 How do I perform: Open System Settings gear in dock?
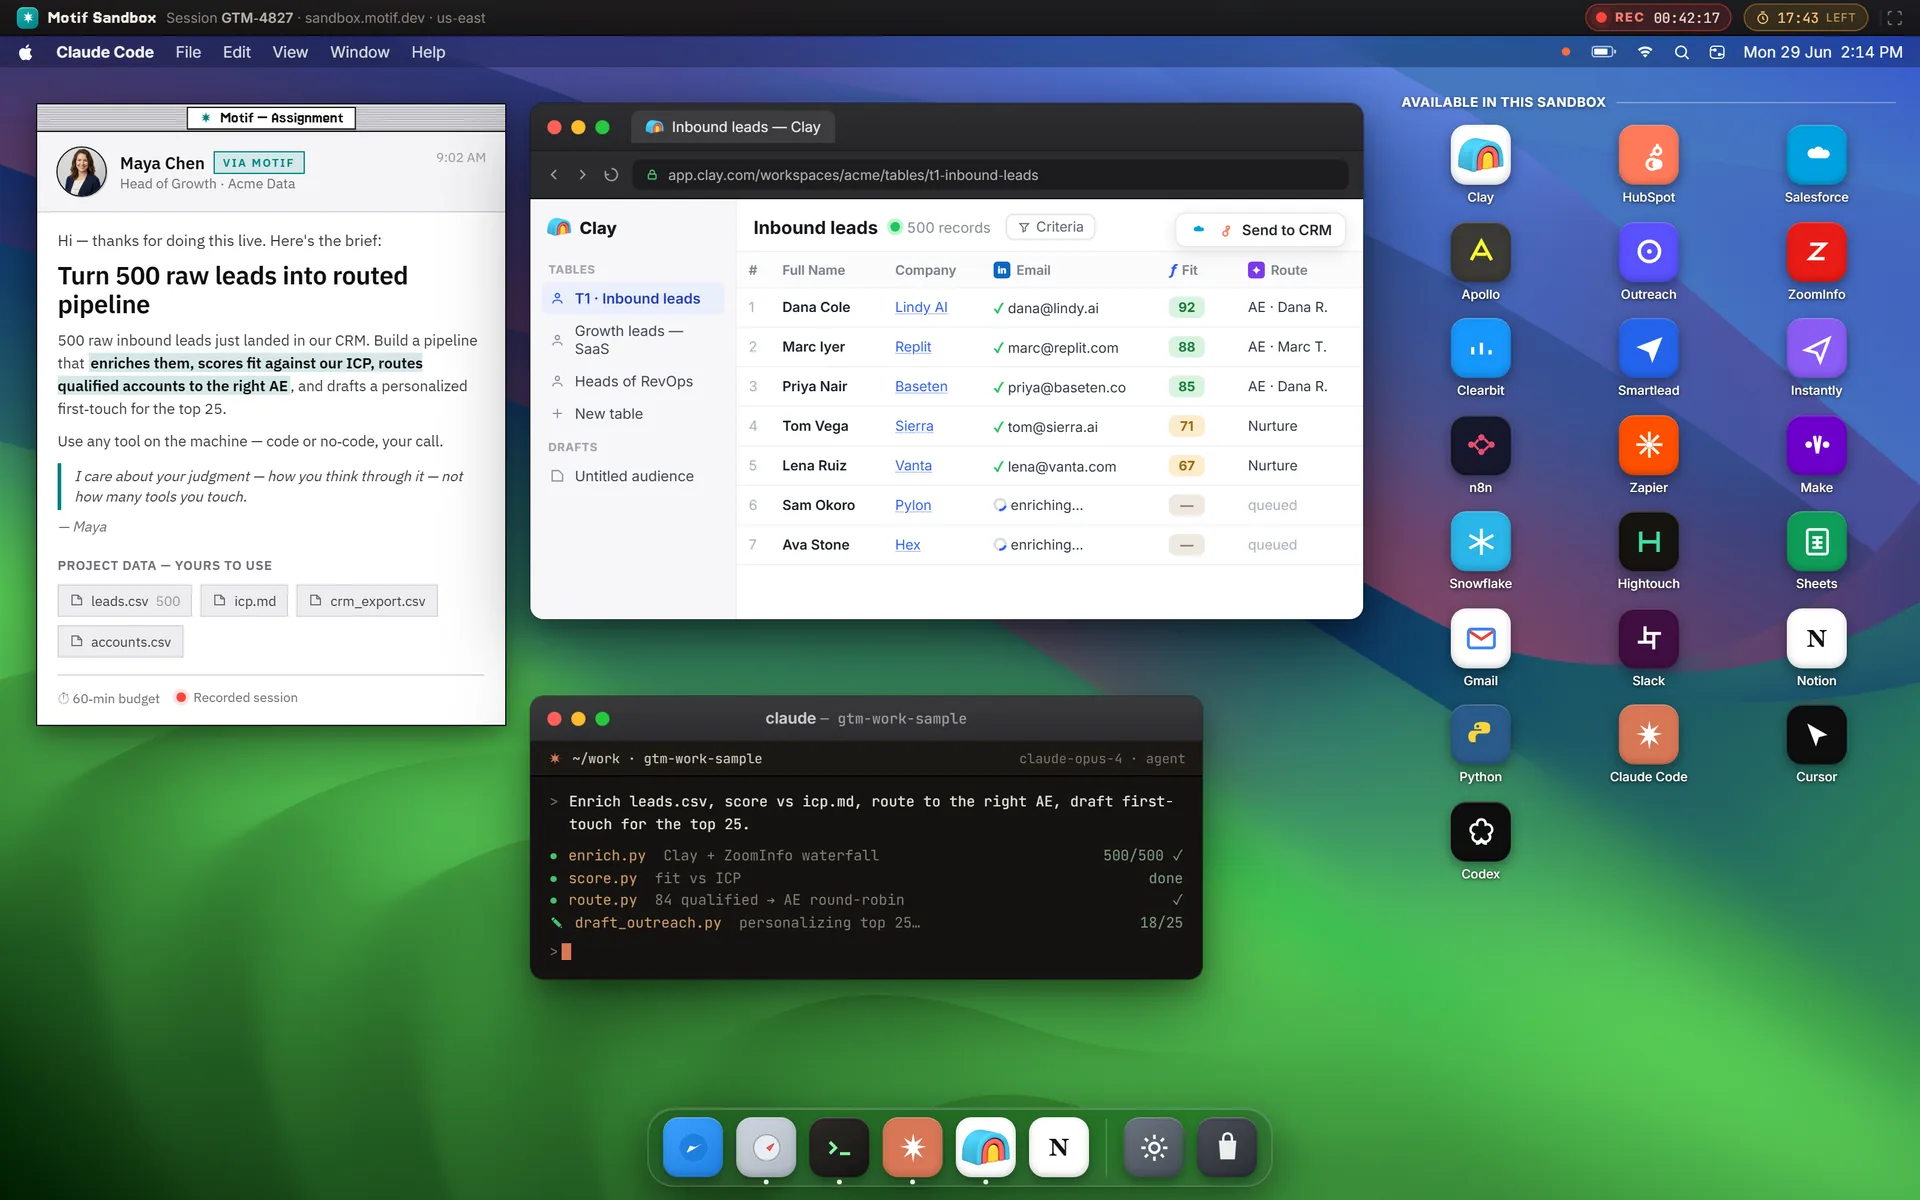[x=1154, y=1147]
